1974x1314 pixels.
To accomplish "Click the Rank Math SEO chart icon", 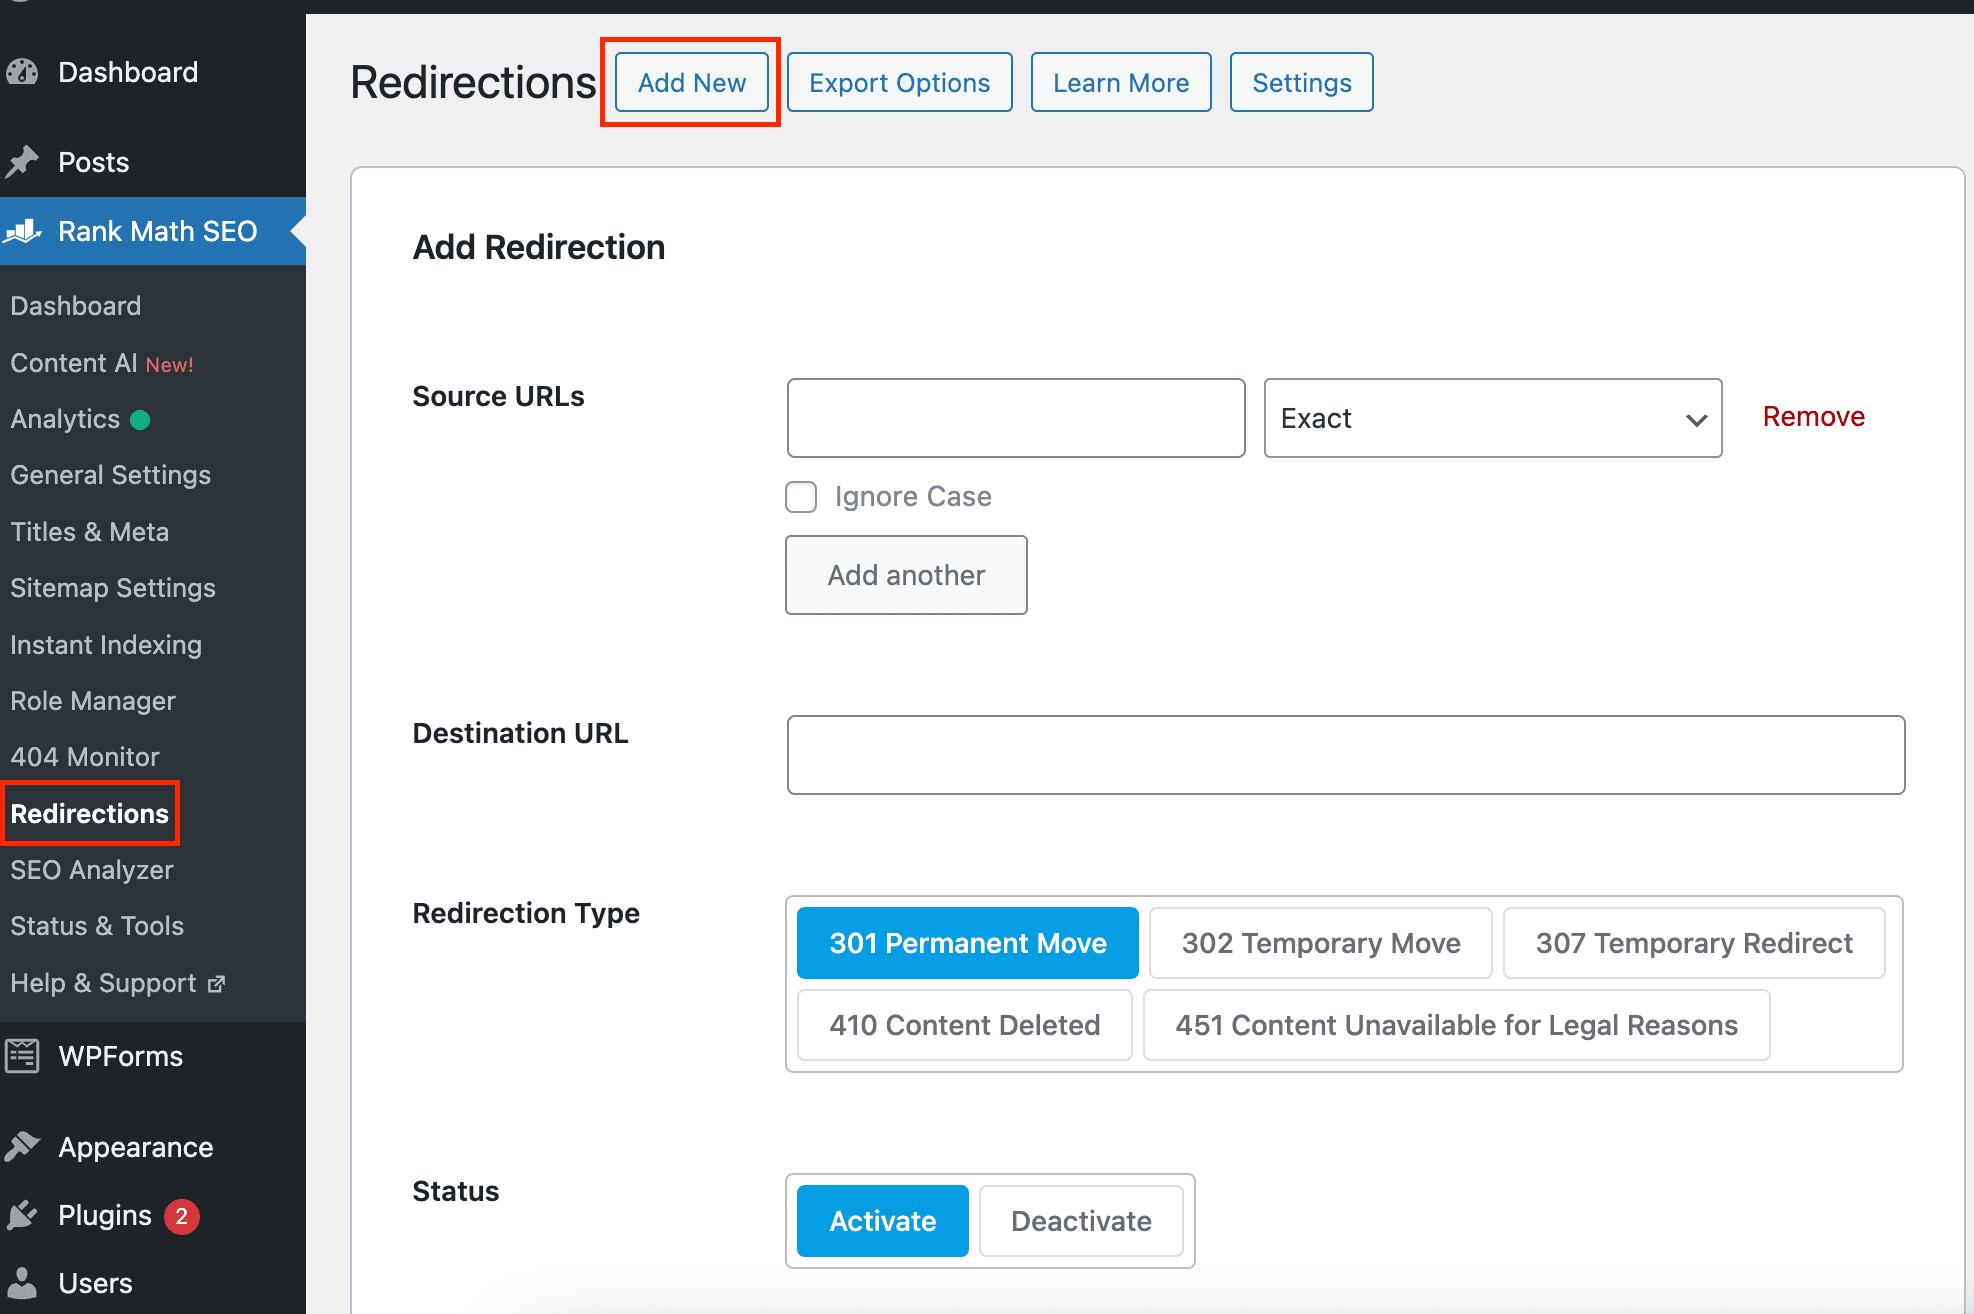I will click(x=22, y=231).
